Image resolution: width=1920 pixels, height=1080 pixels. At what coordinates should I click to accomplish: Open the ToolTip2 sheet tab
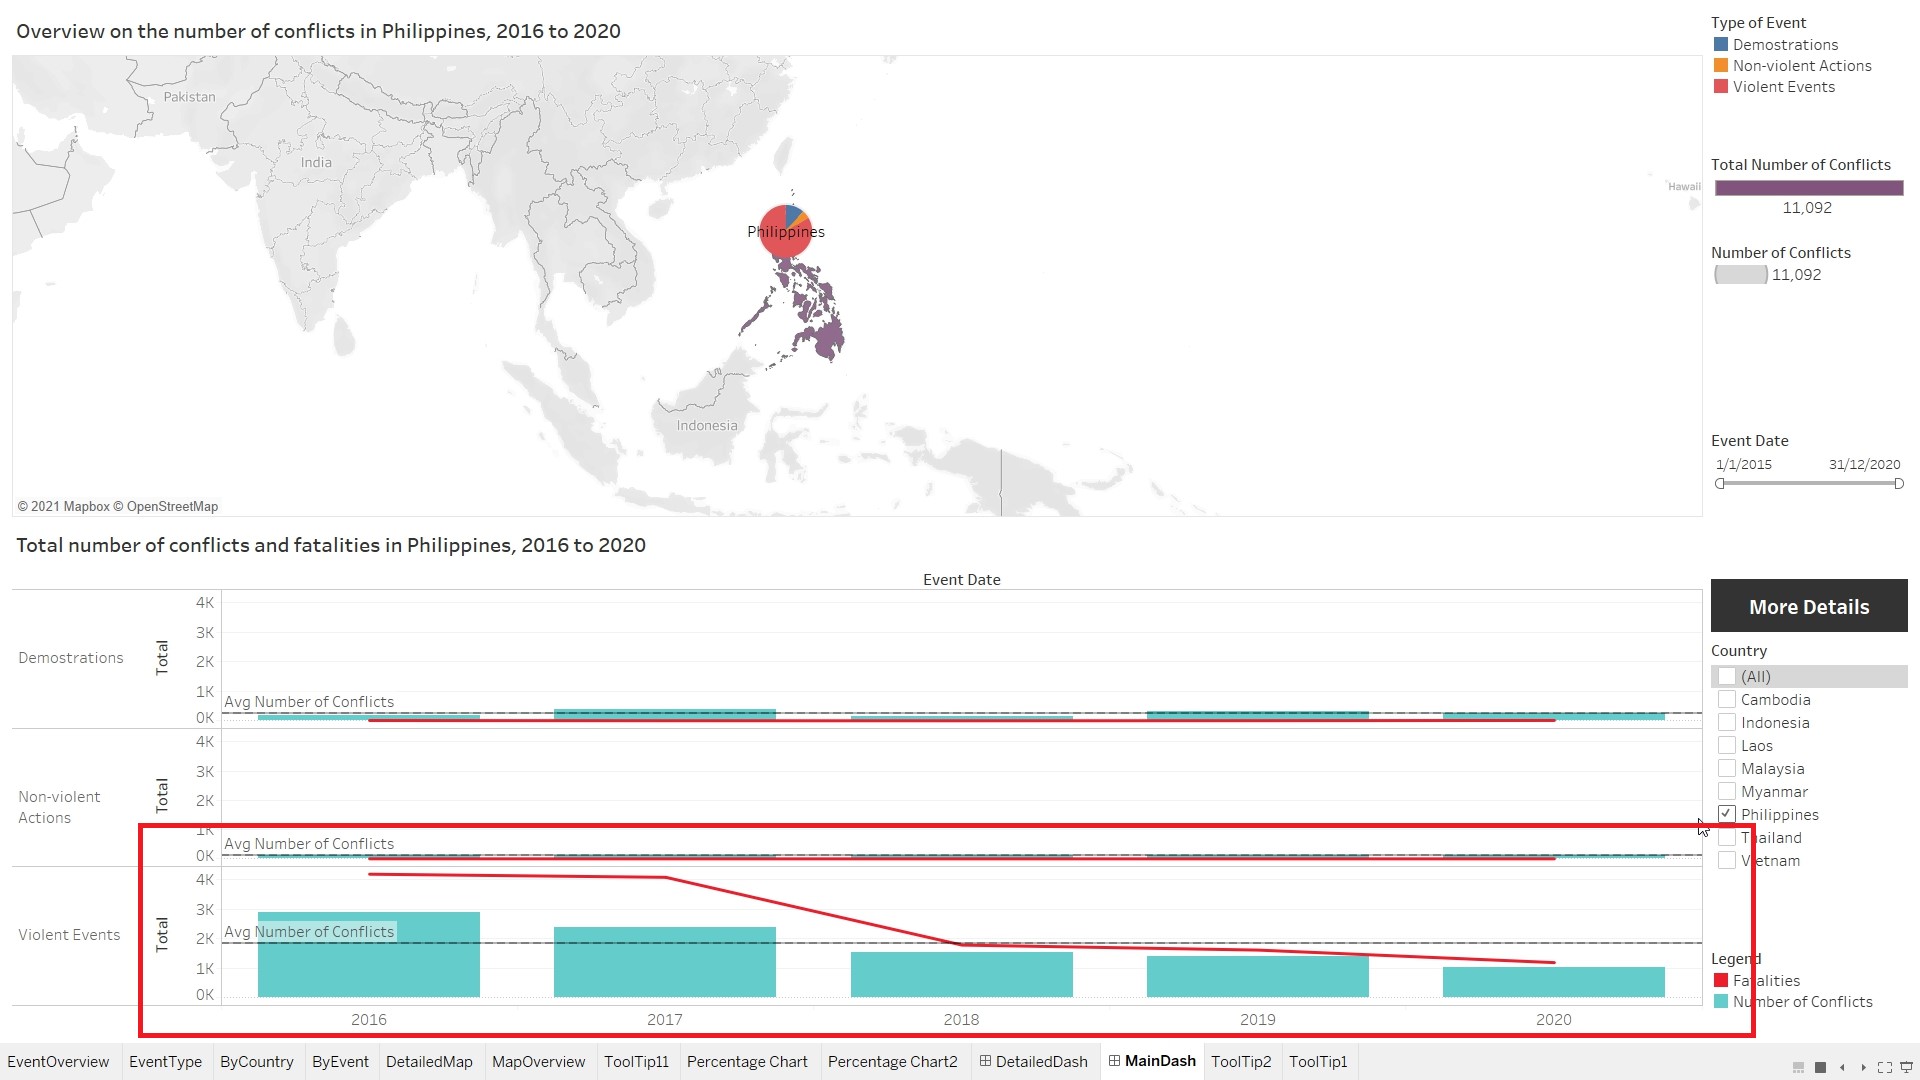[1240, 1061]
